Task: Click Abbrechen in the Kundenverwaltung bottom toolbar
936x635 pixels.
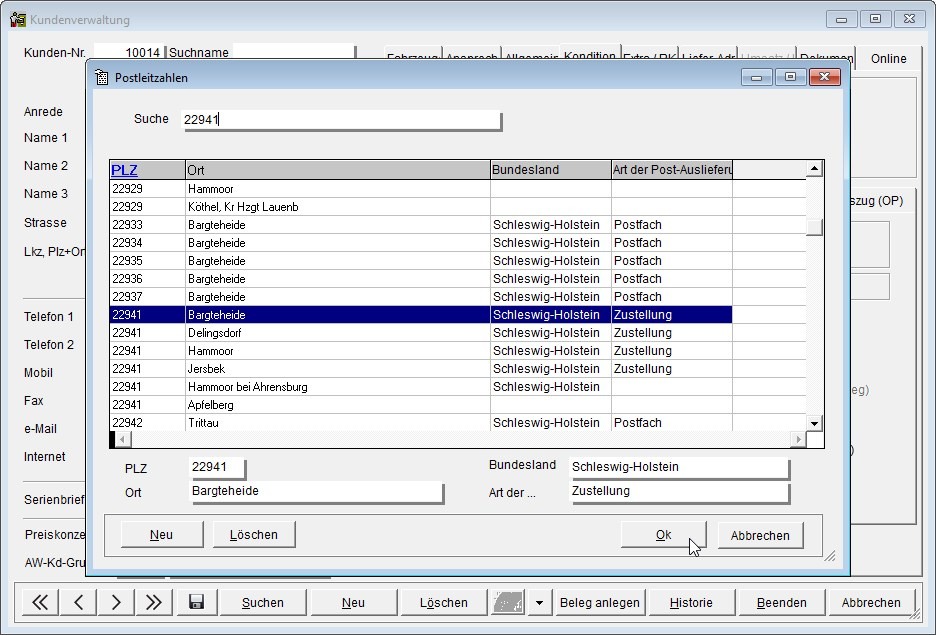Action: [871, 602]
